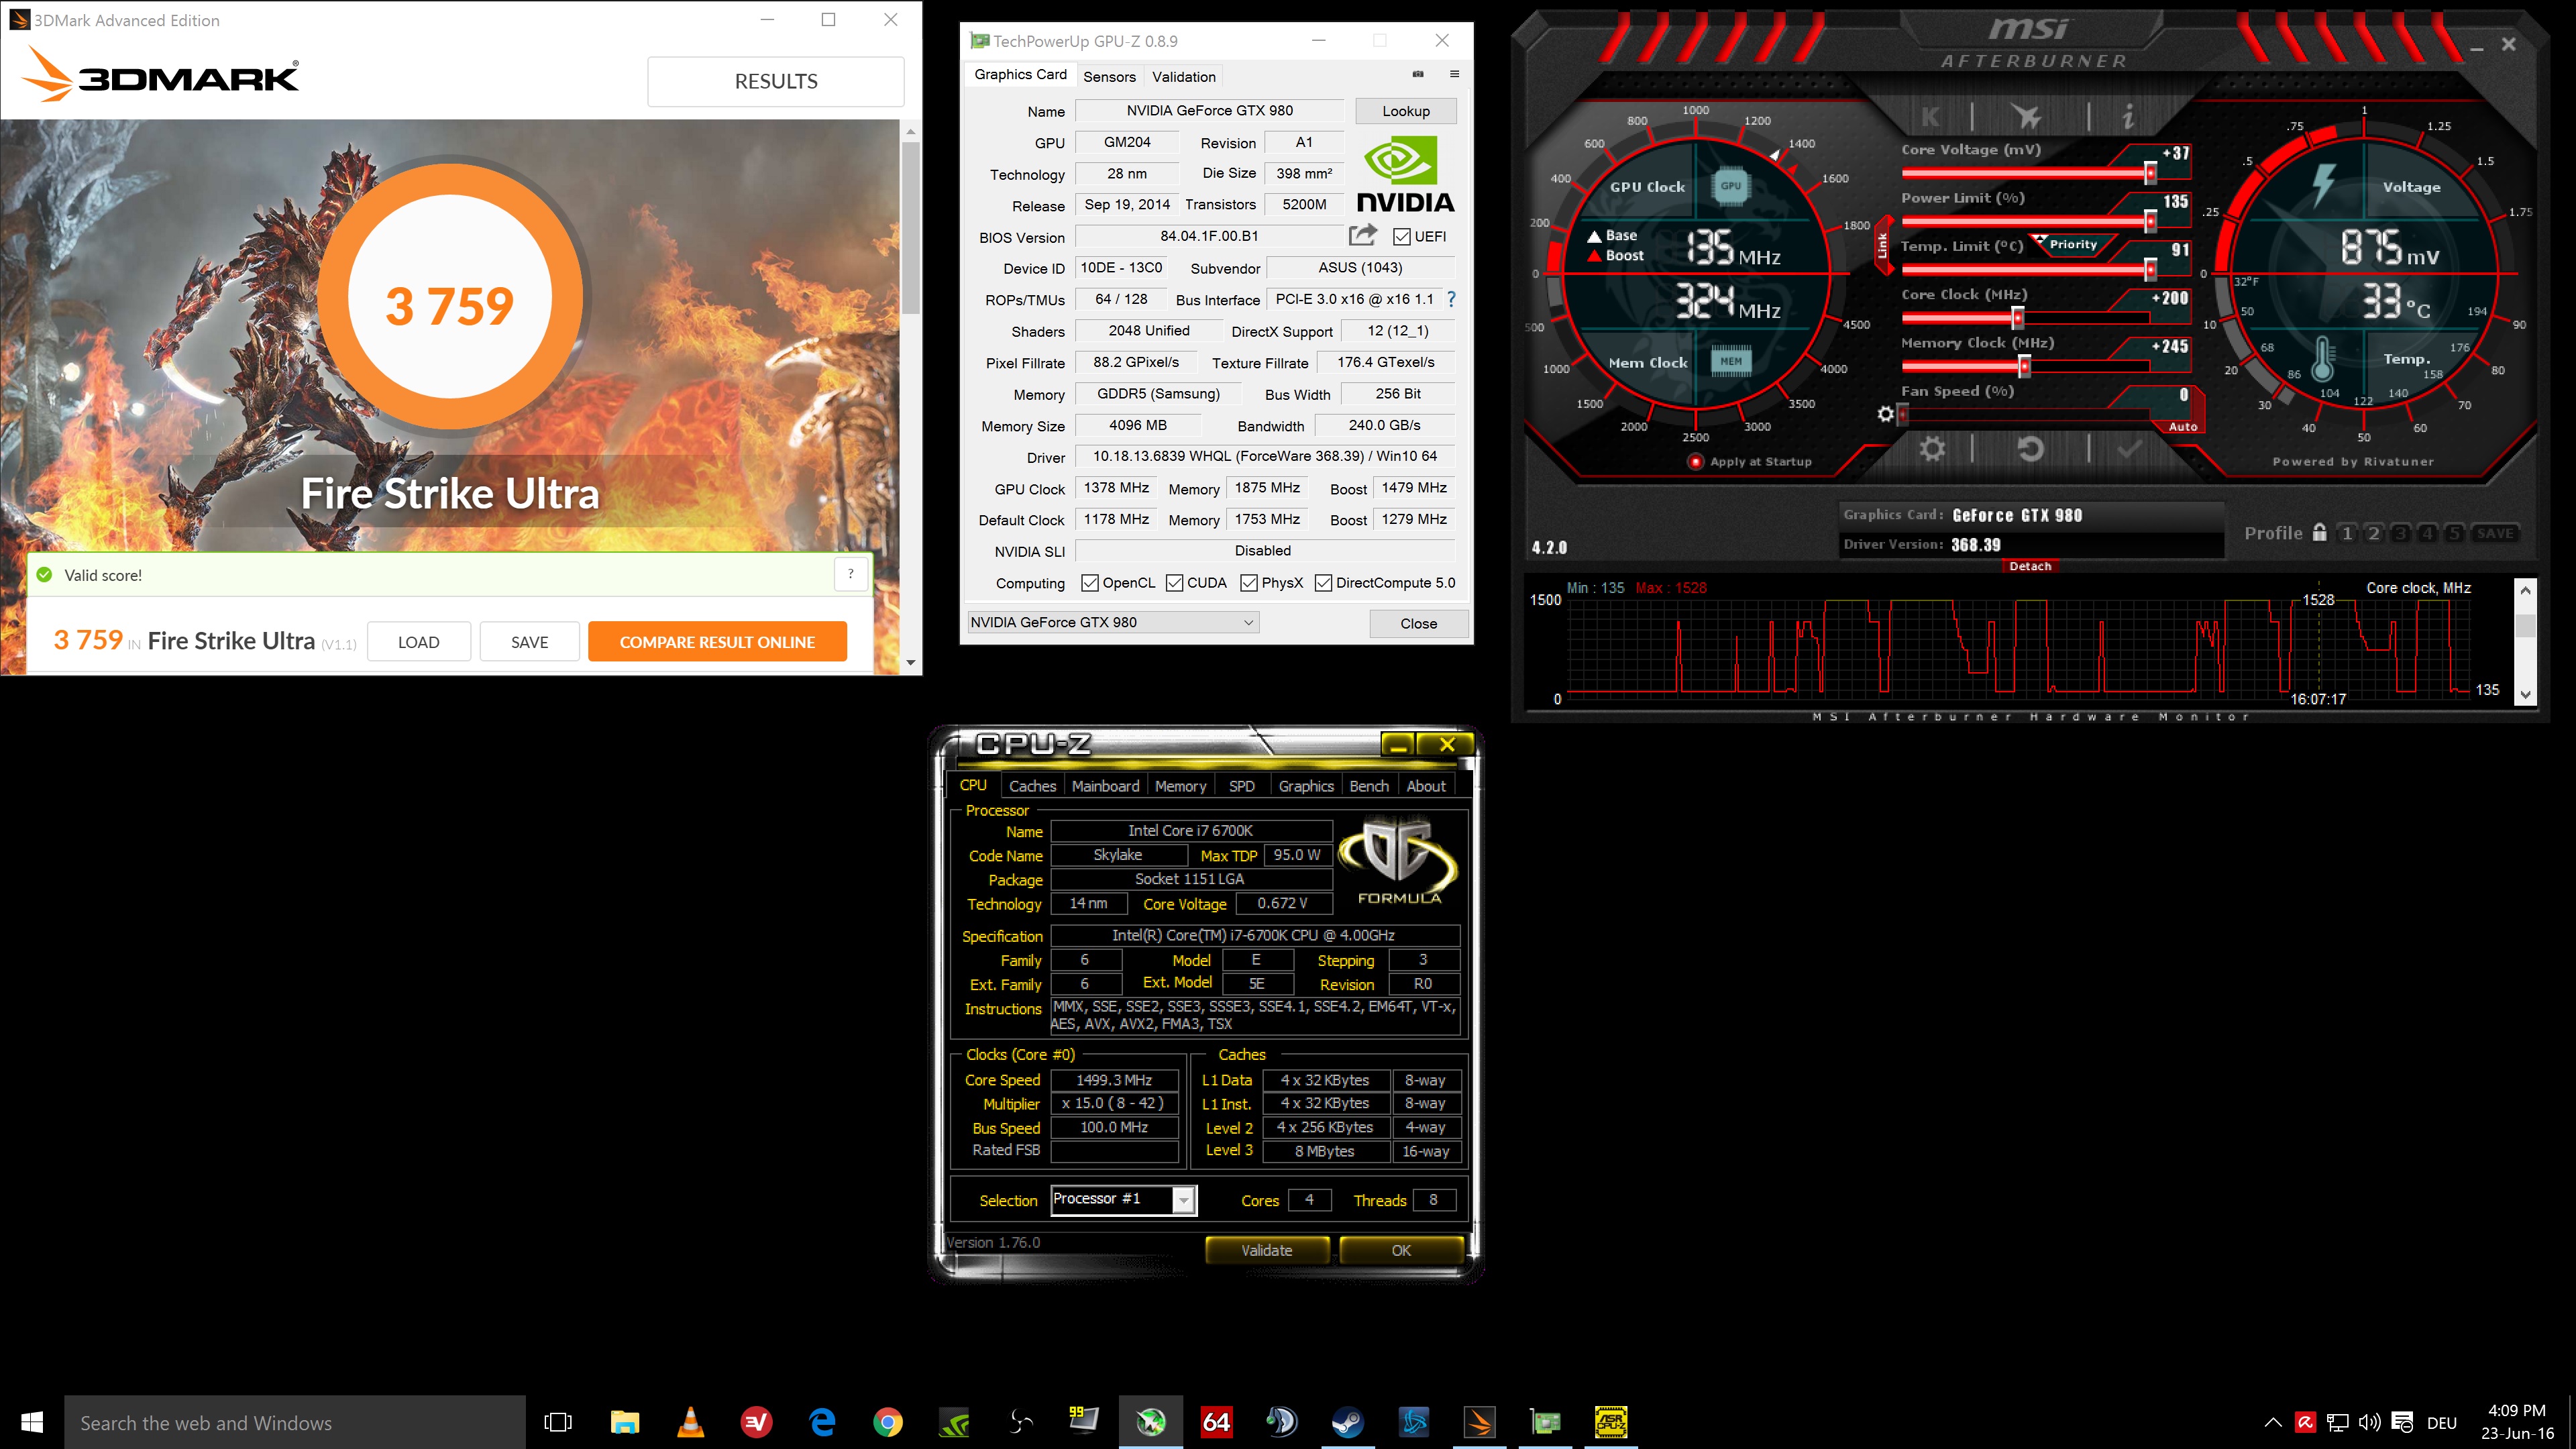This screenshot has width=2576, height=1449.
Task: Open OBS Studio from taskbar
Action: [1020, 1422]
